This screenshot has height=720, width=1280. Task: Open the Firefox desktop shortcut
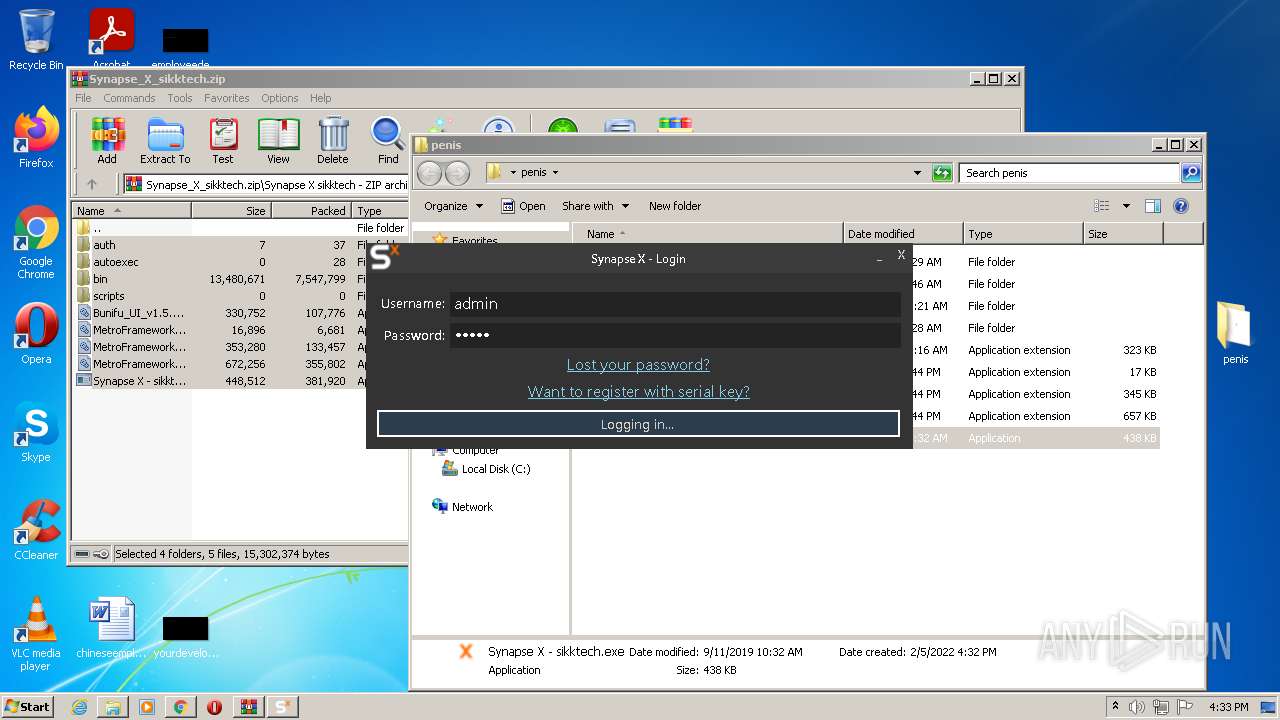36,138
